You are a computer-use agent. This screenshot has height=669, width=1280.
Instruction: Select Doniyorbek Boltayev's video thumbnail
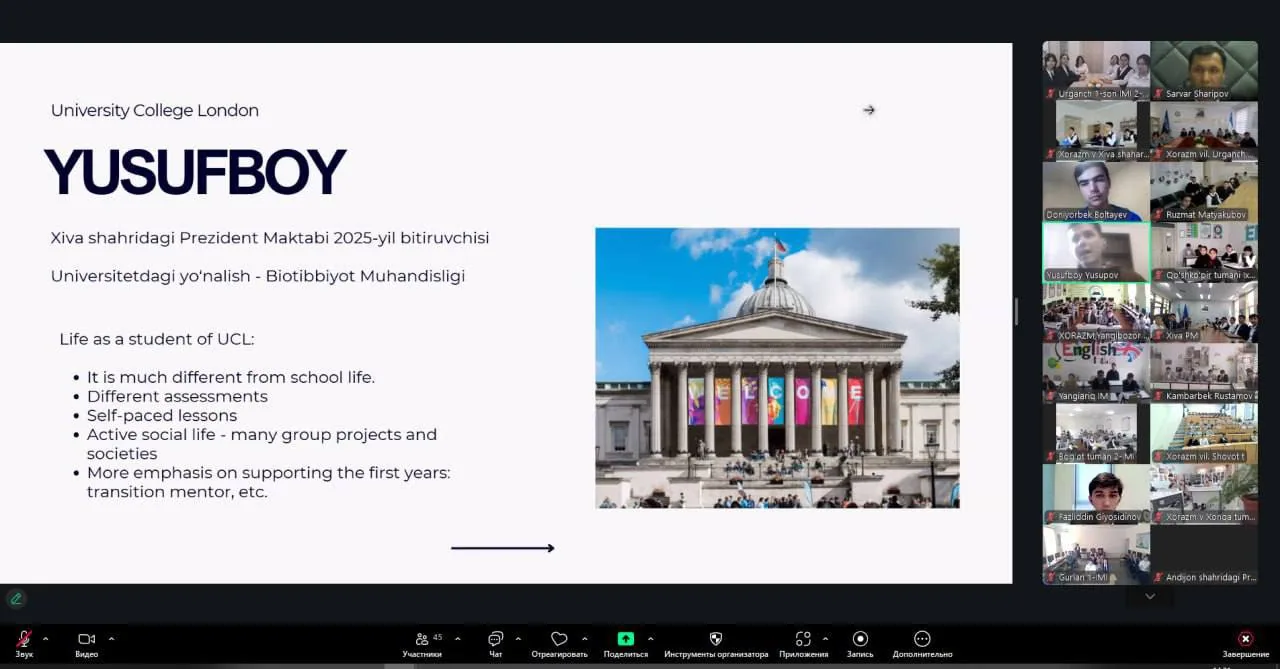click(x=1096, y=191)
